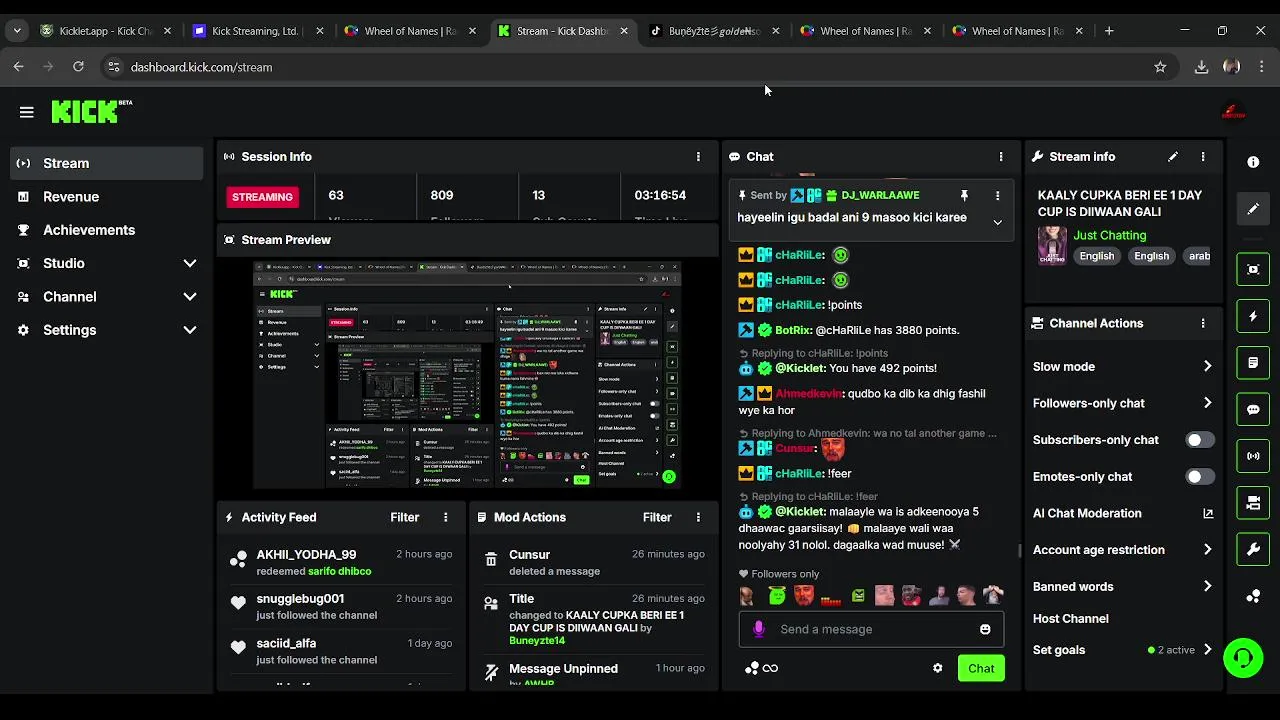The image size is (1280, 720).
Task: Open Banned words settings
Action: (x=1123, y=587)
